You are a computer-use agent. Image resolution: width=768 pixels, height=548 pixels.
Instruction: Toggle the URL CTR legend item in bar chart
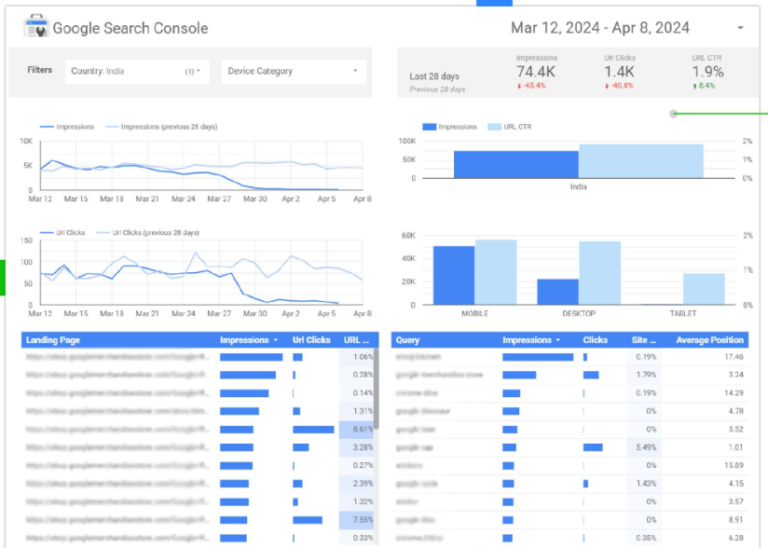(x=514, y=127)
